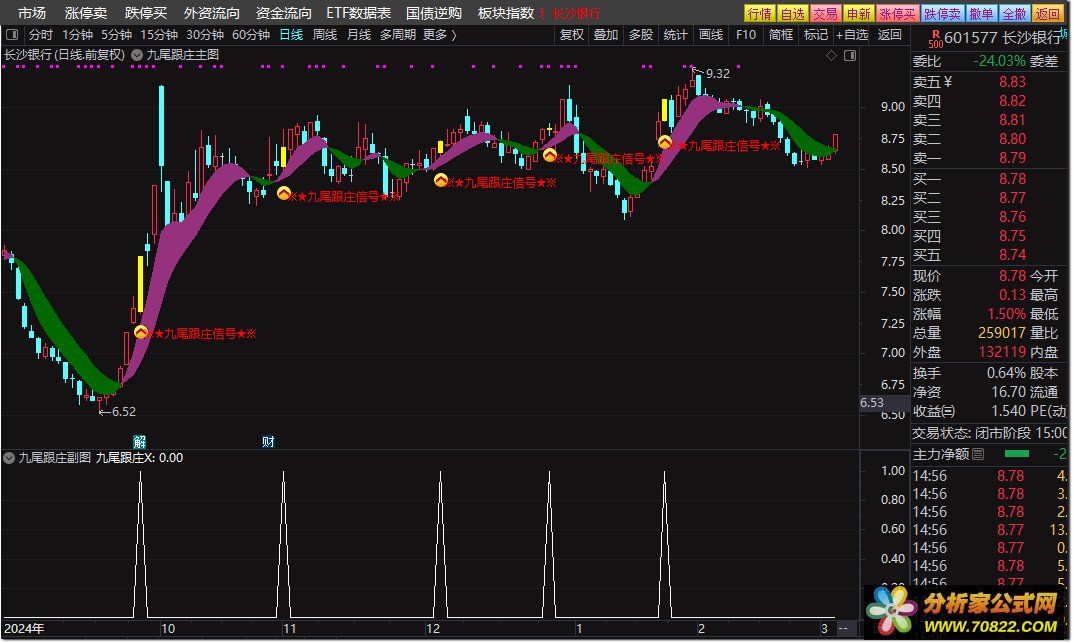1074x643 pixels.
Task: Click the diamond icon atop main chart
Action: tap(831, 55)
